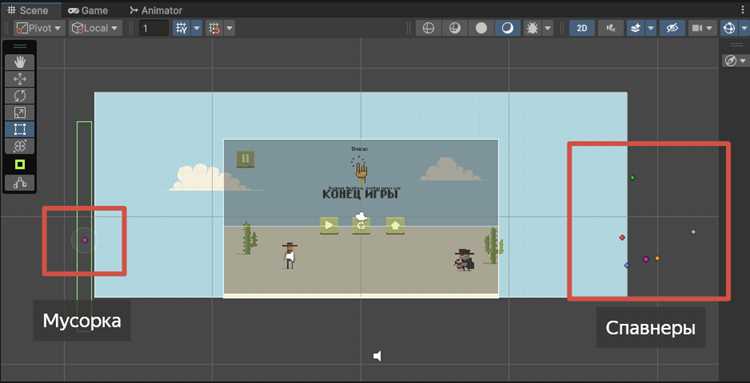Toggle scene audio icon
750x383 pixels.
[611, 28]
